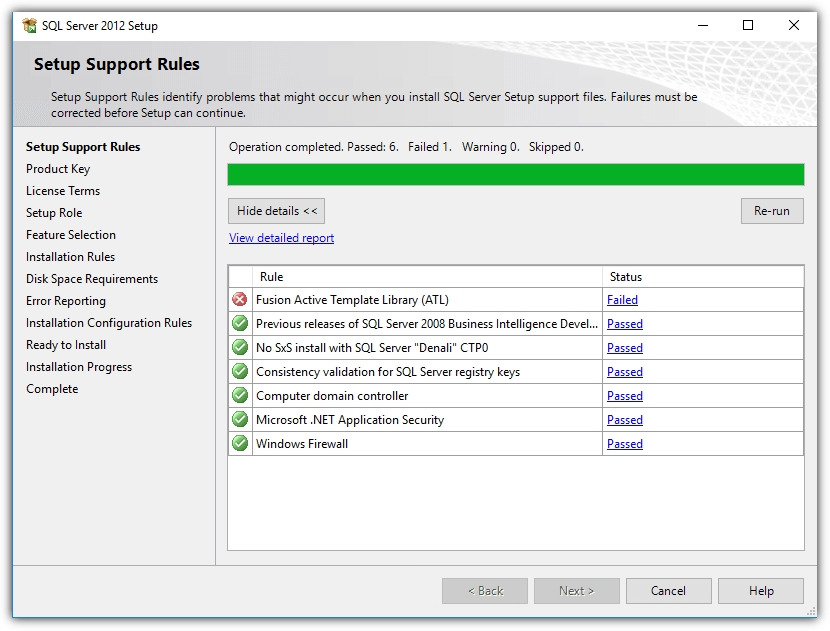The image size is (830, 631).
Task: Open Passed link for Microsoft .NET Application Security
Action: click(x=625, y=420)
